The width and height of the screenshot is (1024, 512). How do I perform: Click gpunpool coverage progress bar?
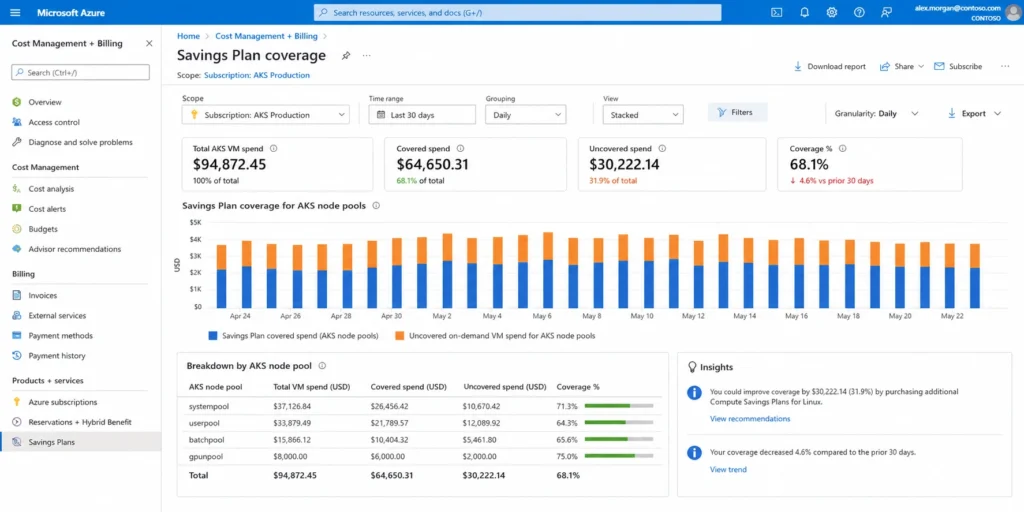(x=619, y=456)
